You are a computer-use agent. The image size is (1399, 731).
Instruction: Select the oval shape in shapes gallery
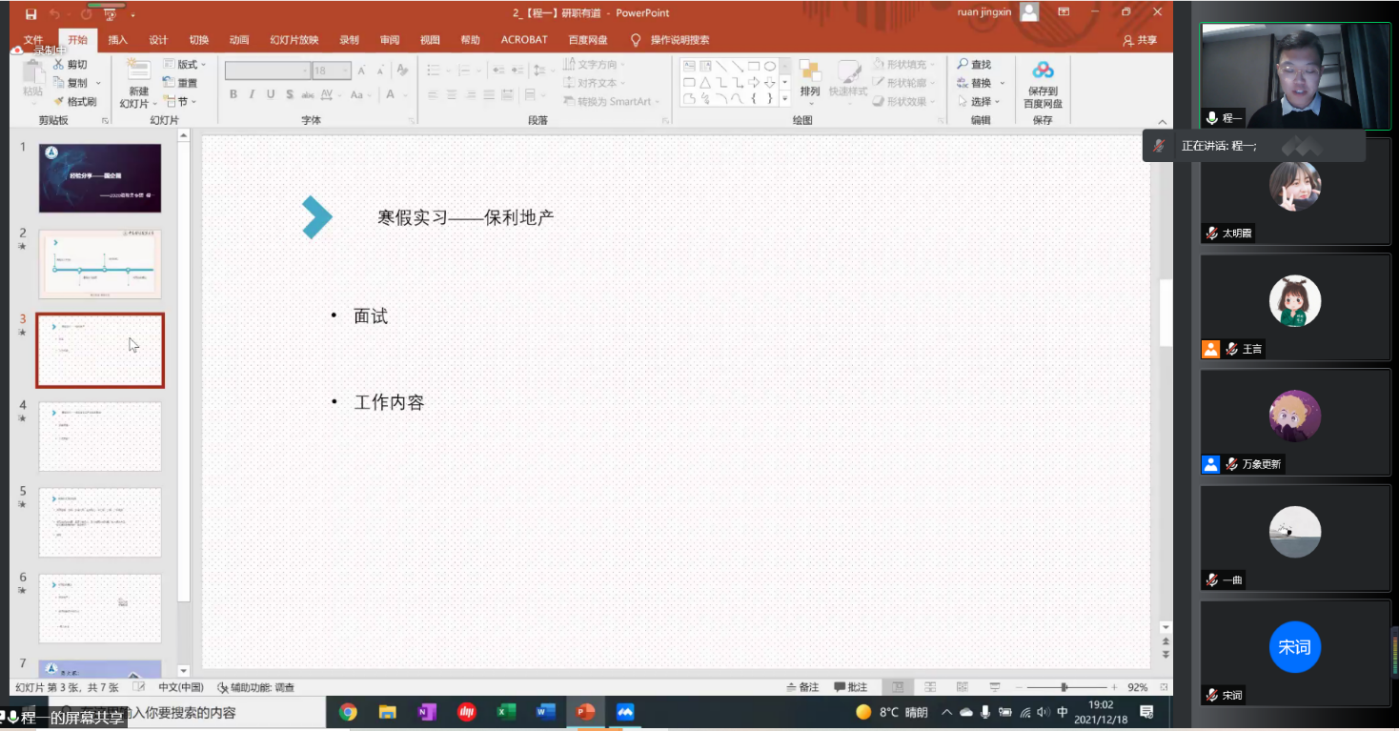click(770, 66)
